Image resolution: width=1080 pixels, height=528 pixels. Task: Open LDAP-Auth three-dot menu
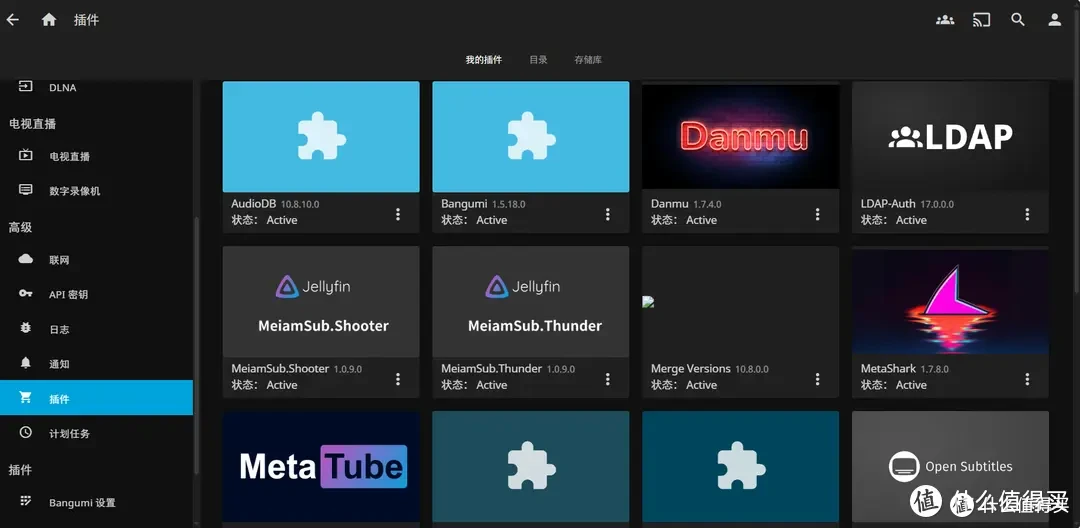(1027, 214)
